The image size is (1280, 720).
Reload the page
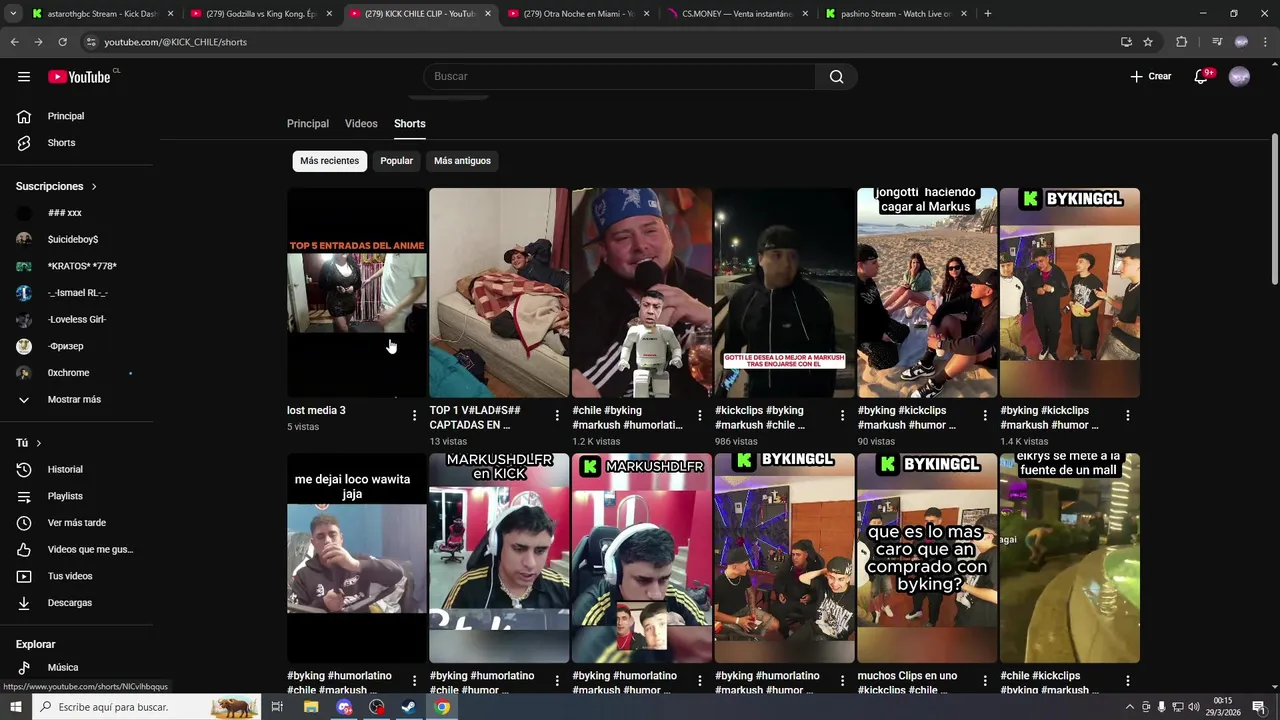62,42
